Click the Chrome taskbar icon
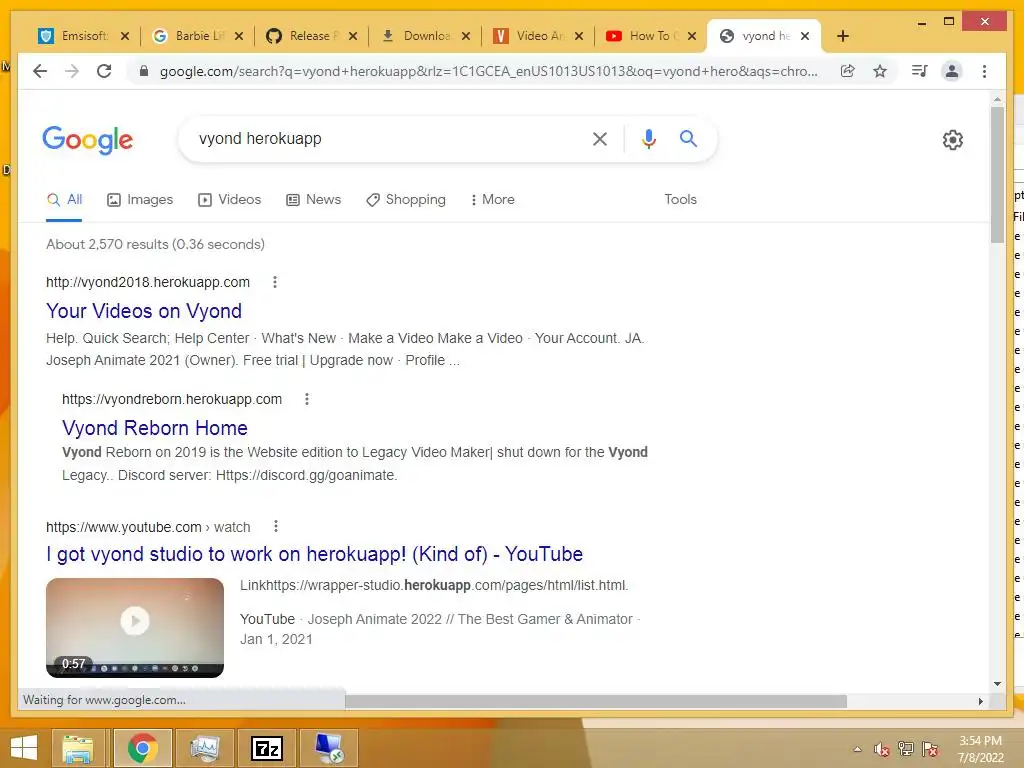Screen dimensions: 1024x768 pos(142,748)
